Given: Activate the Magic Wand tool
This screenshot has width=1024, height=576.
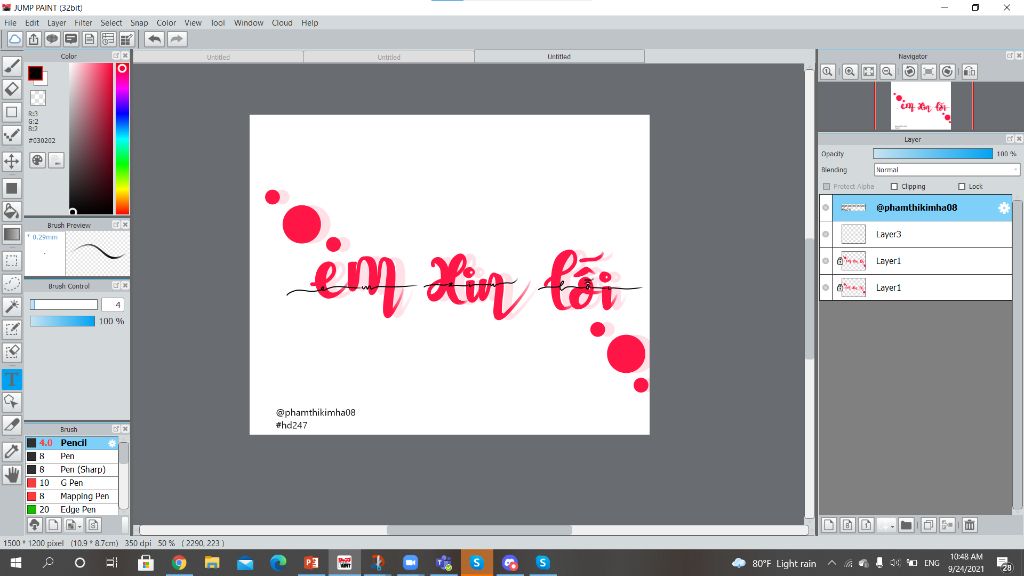Looking at the screenshot, I should [x=12, y=306].
